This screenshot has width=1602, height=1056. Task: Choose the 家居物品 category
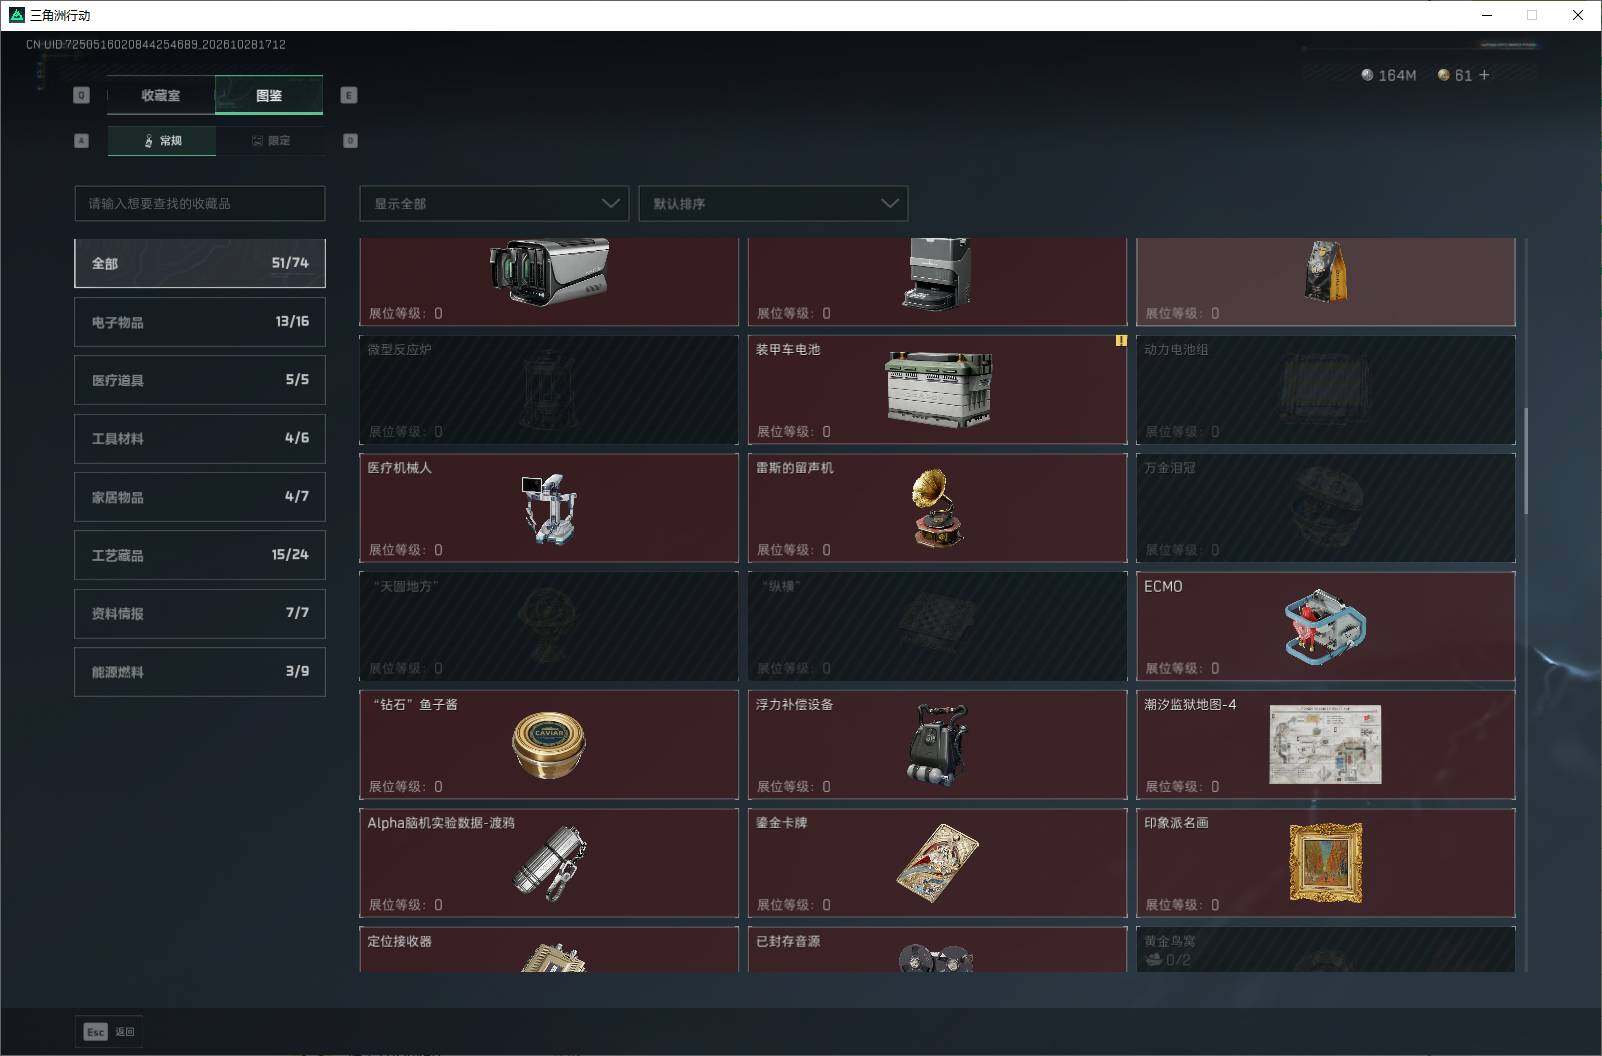coord(200,497)
